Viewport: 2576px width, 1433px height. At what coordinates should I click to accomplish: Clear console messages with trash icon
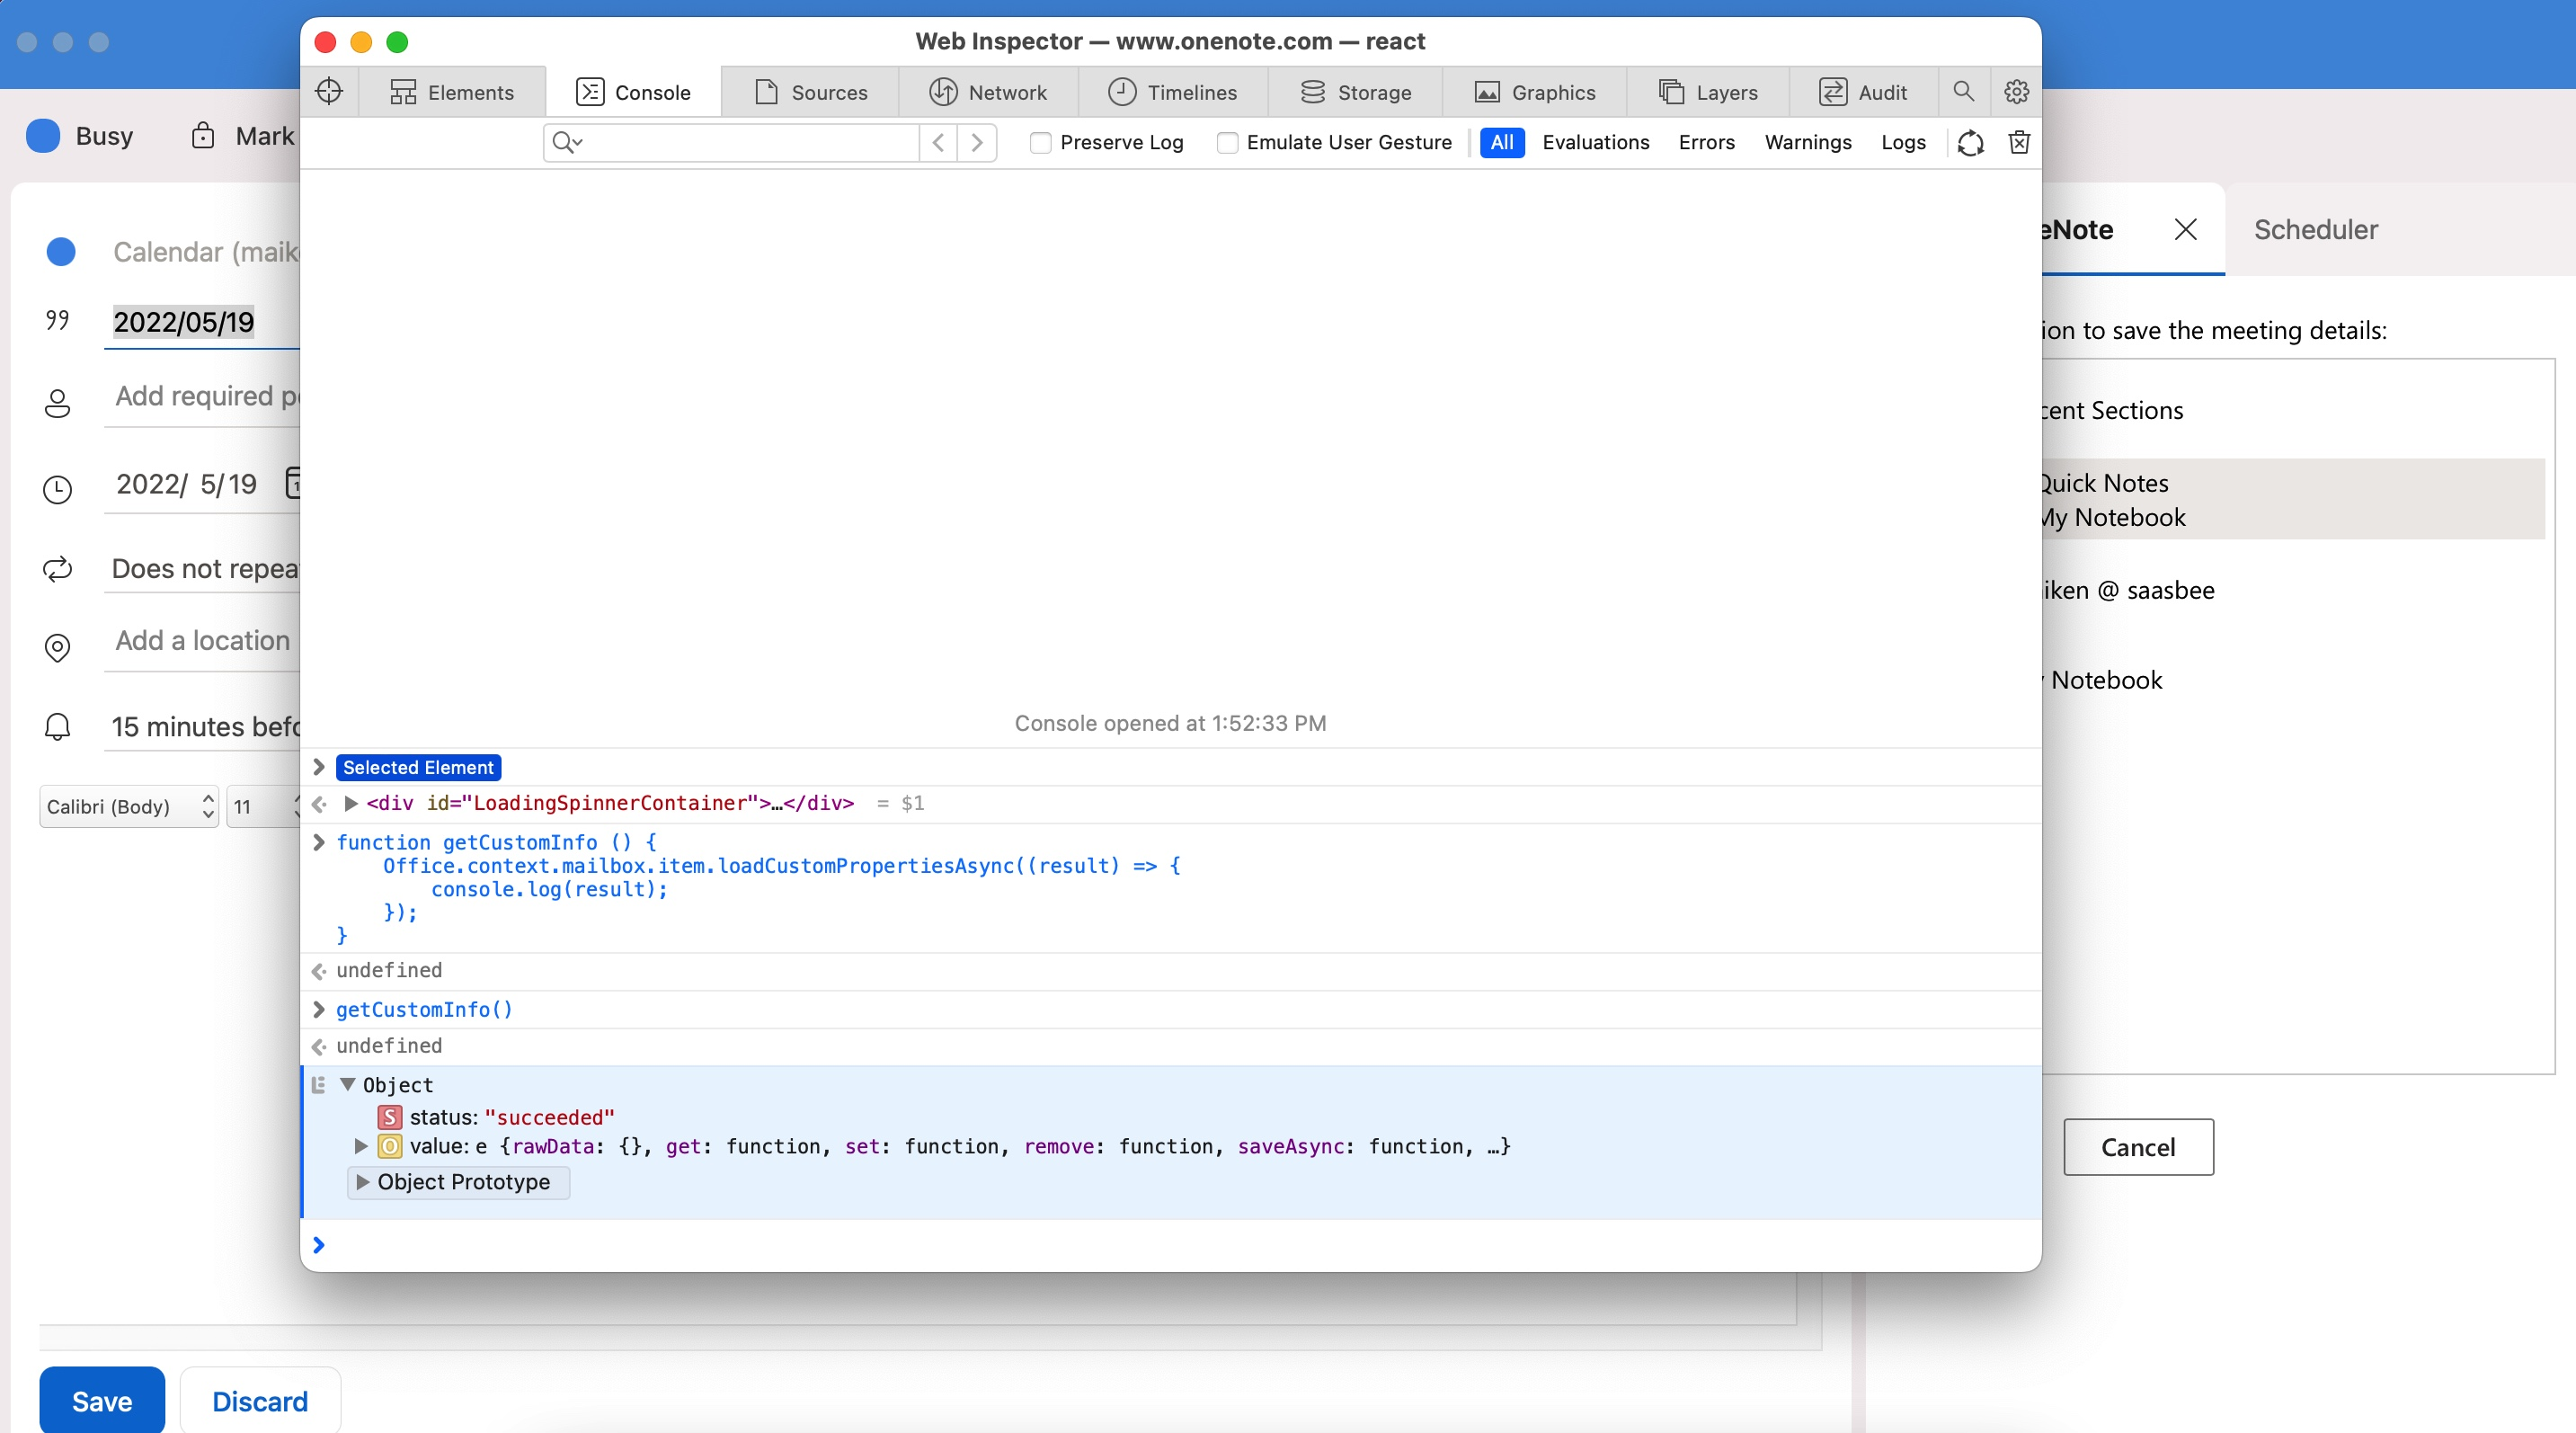click(2019, 143)
